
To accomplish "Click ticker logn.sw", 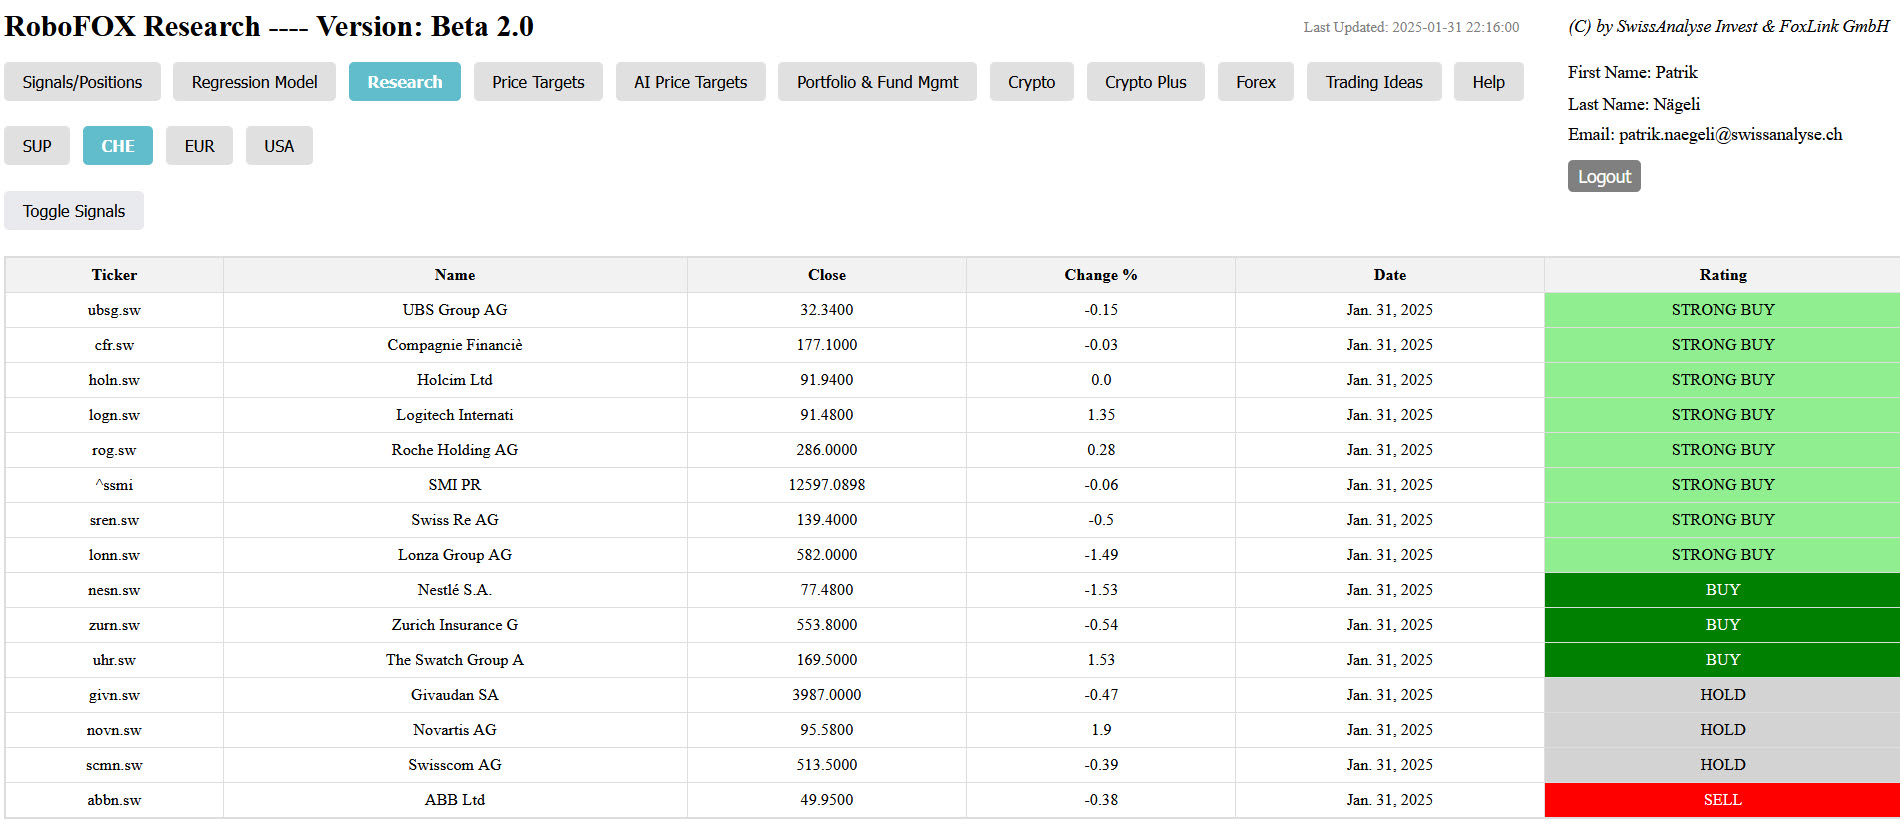I will (114, 415).
